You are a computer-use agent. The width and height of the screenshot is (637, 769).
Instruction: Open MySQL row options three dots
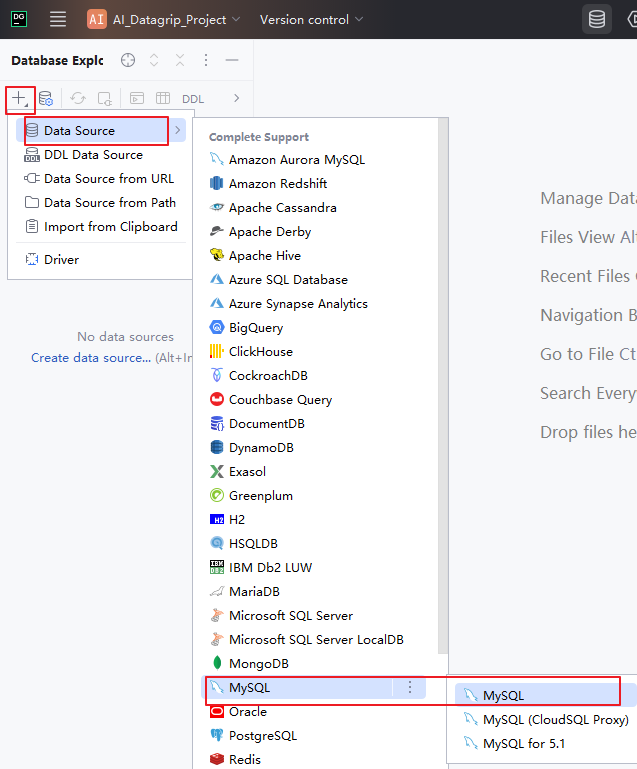410,688
